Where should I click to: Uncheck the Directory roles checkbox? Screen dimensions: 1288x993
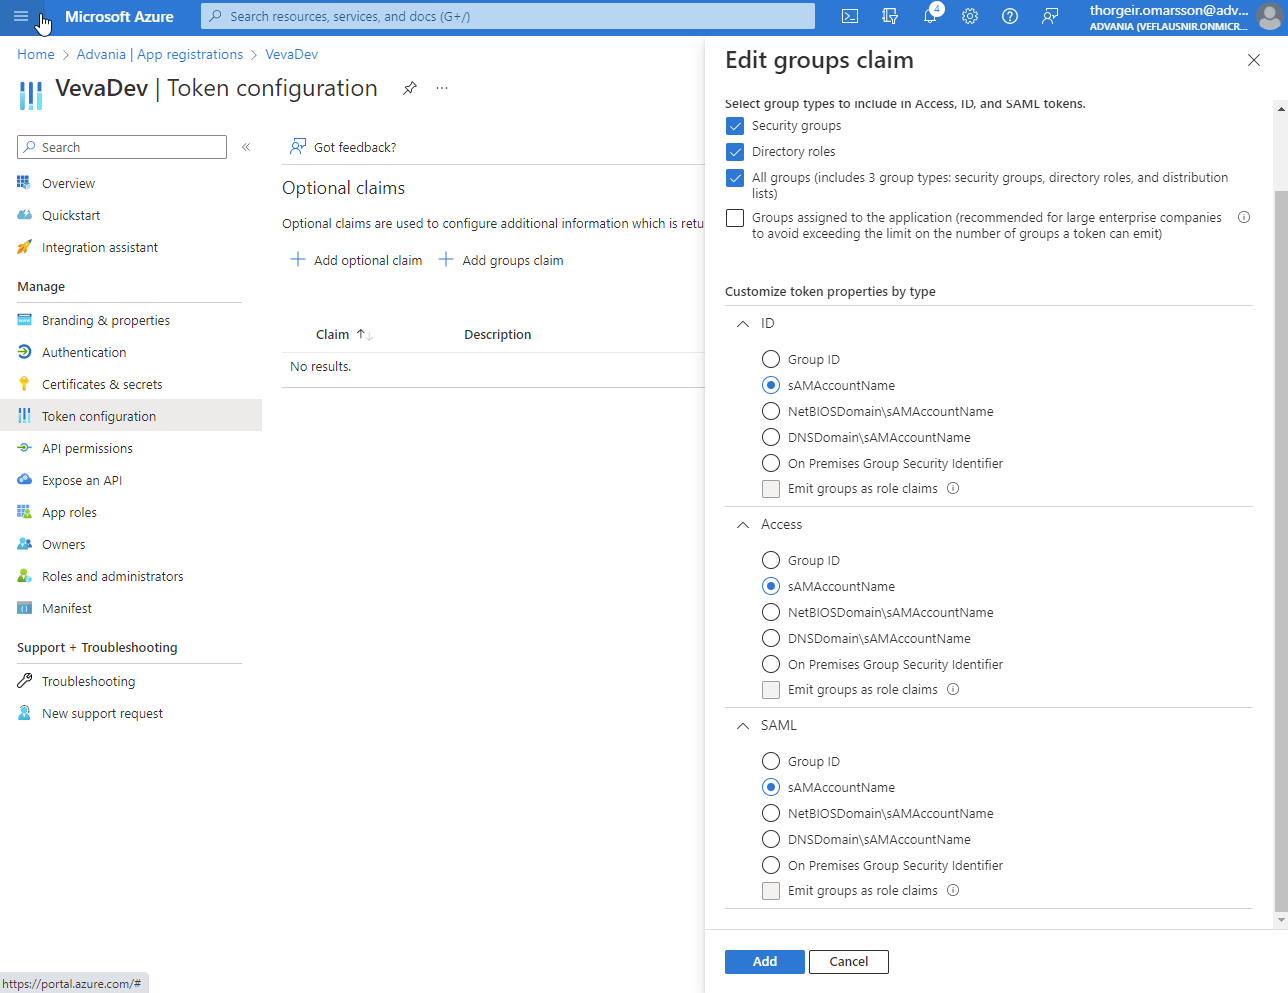(x=735, y=152)
